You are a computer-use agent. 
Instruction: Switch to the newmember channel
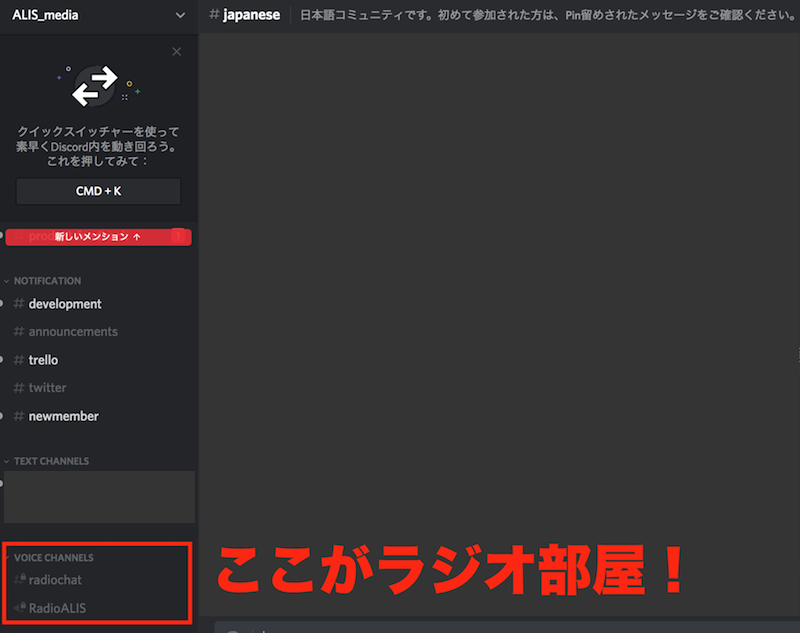point(63,416)
